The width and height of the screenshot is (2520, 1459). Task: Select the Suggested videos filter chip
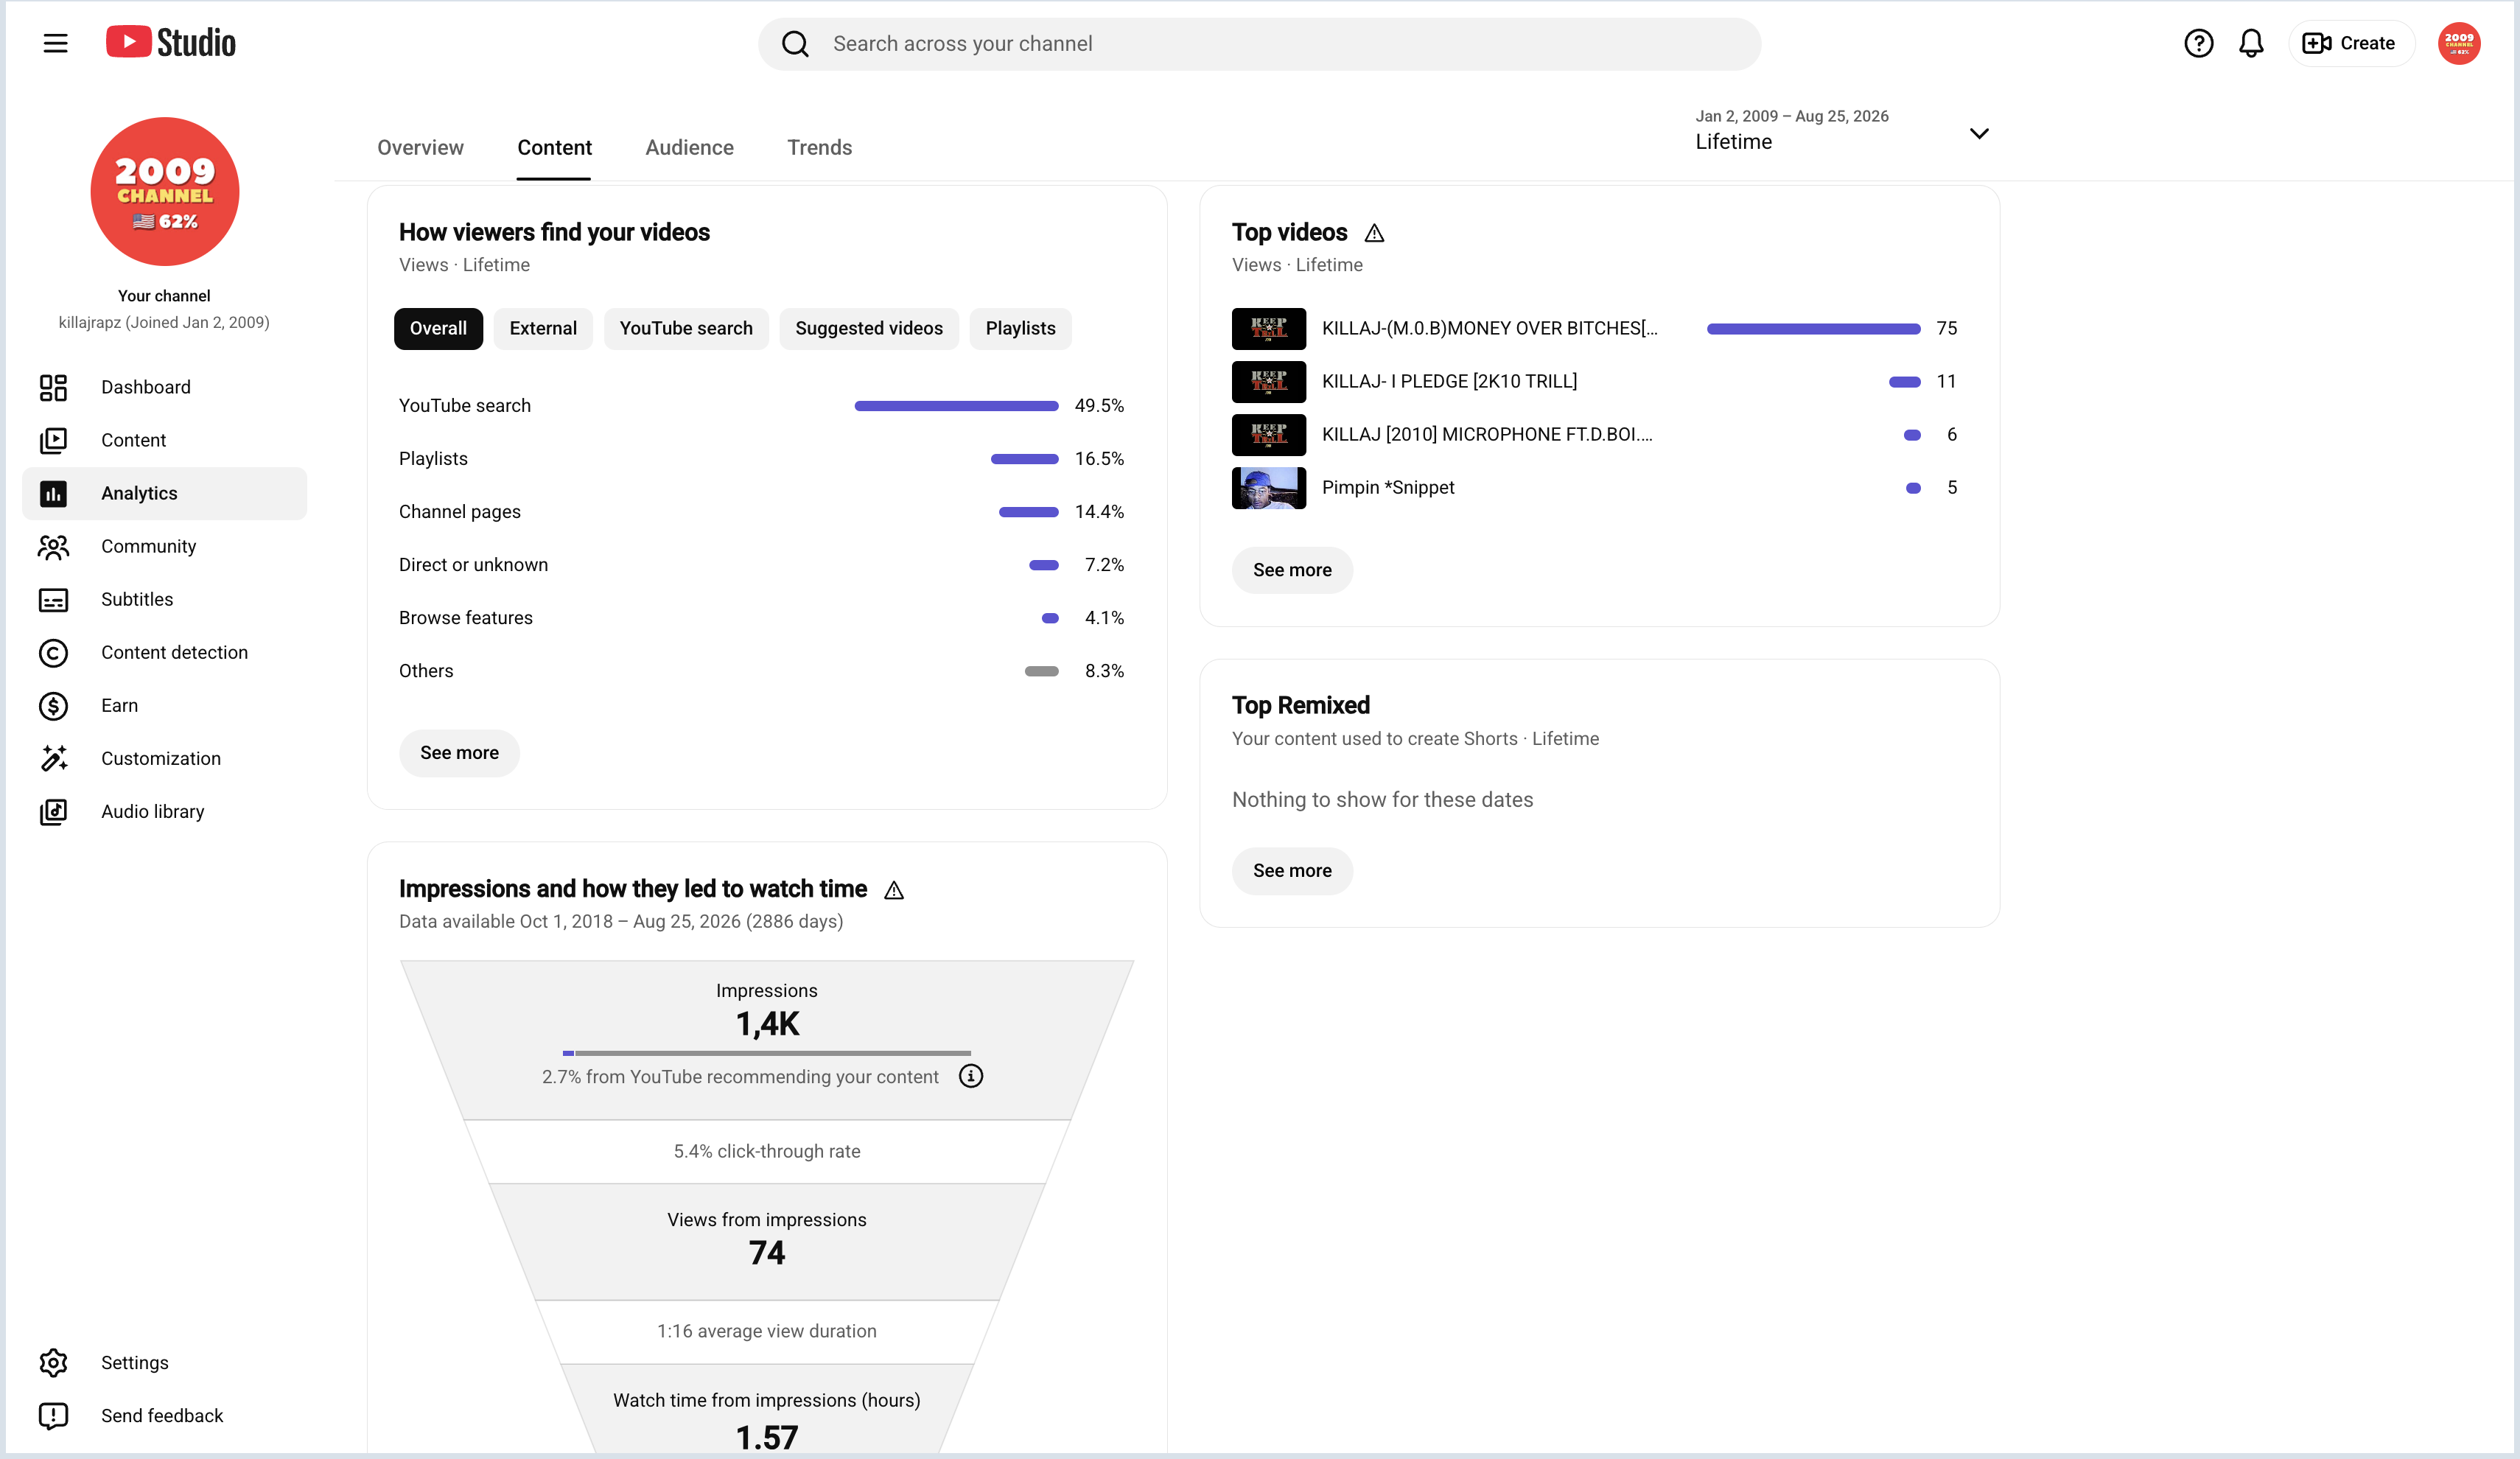869,328
